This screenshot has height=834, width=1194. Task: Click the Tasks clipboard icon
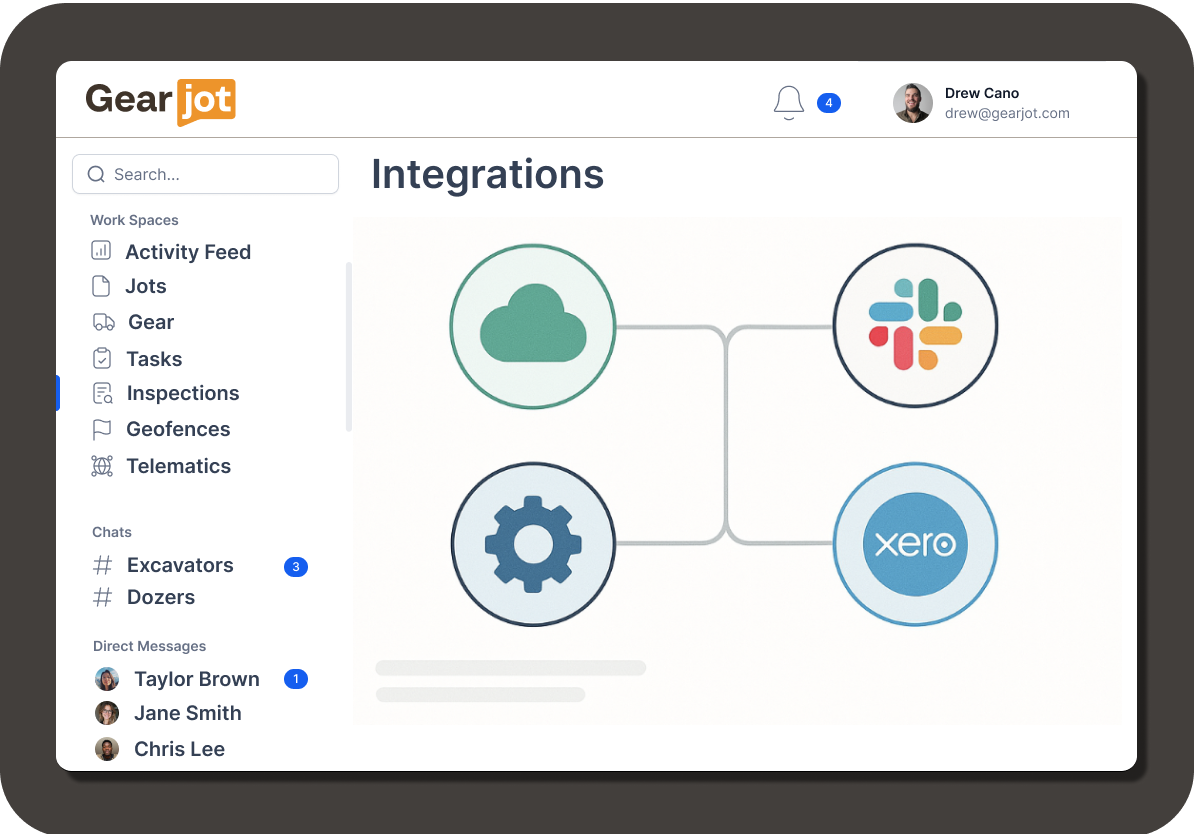(x=102, y=358)
